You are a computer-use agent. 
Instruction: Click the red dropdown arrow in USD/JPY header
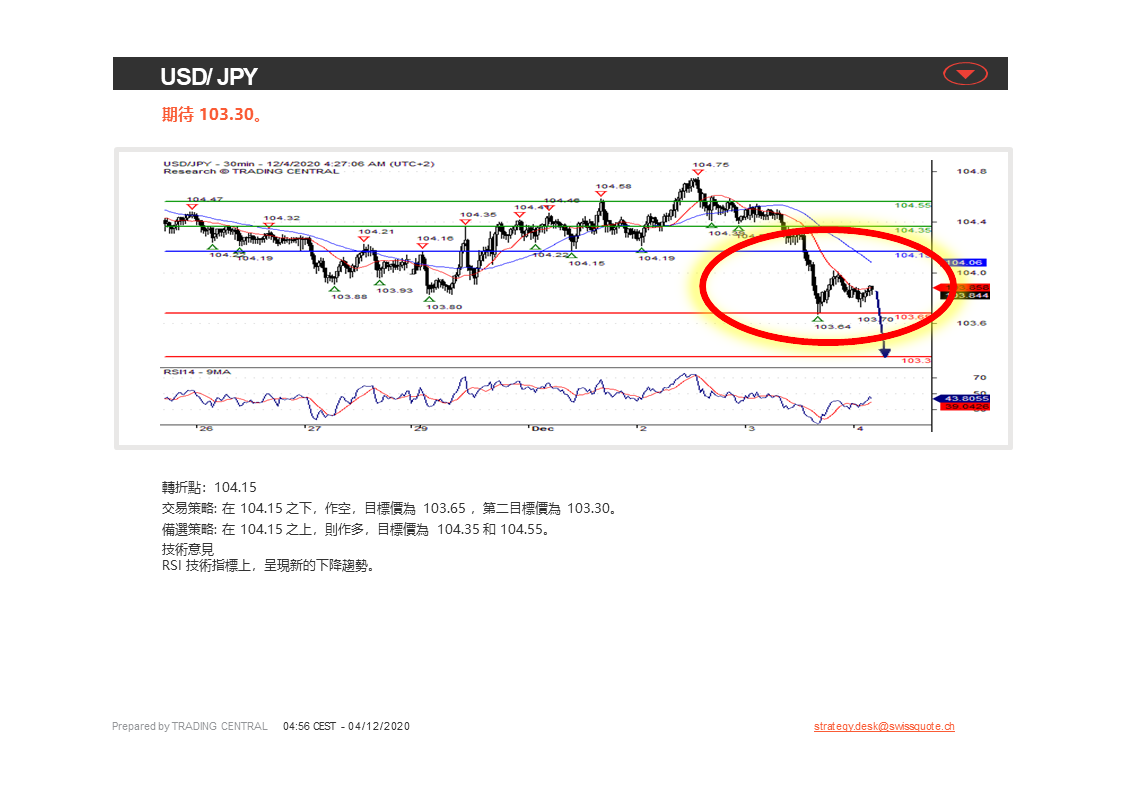pyautogui.click(x=965, y=74)
